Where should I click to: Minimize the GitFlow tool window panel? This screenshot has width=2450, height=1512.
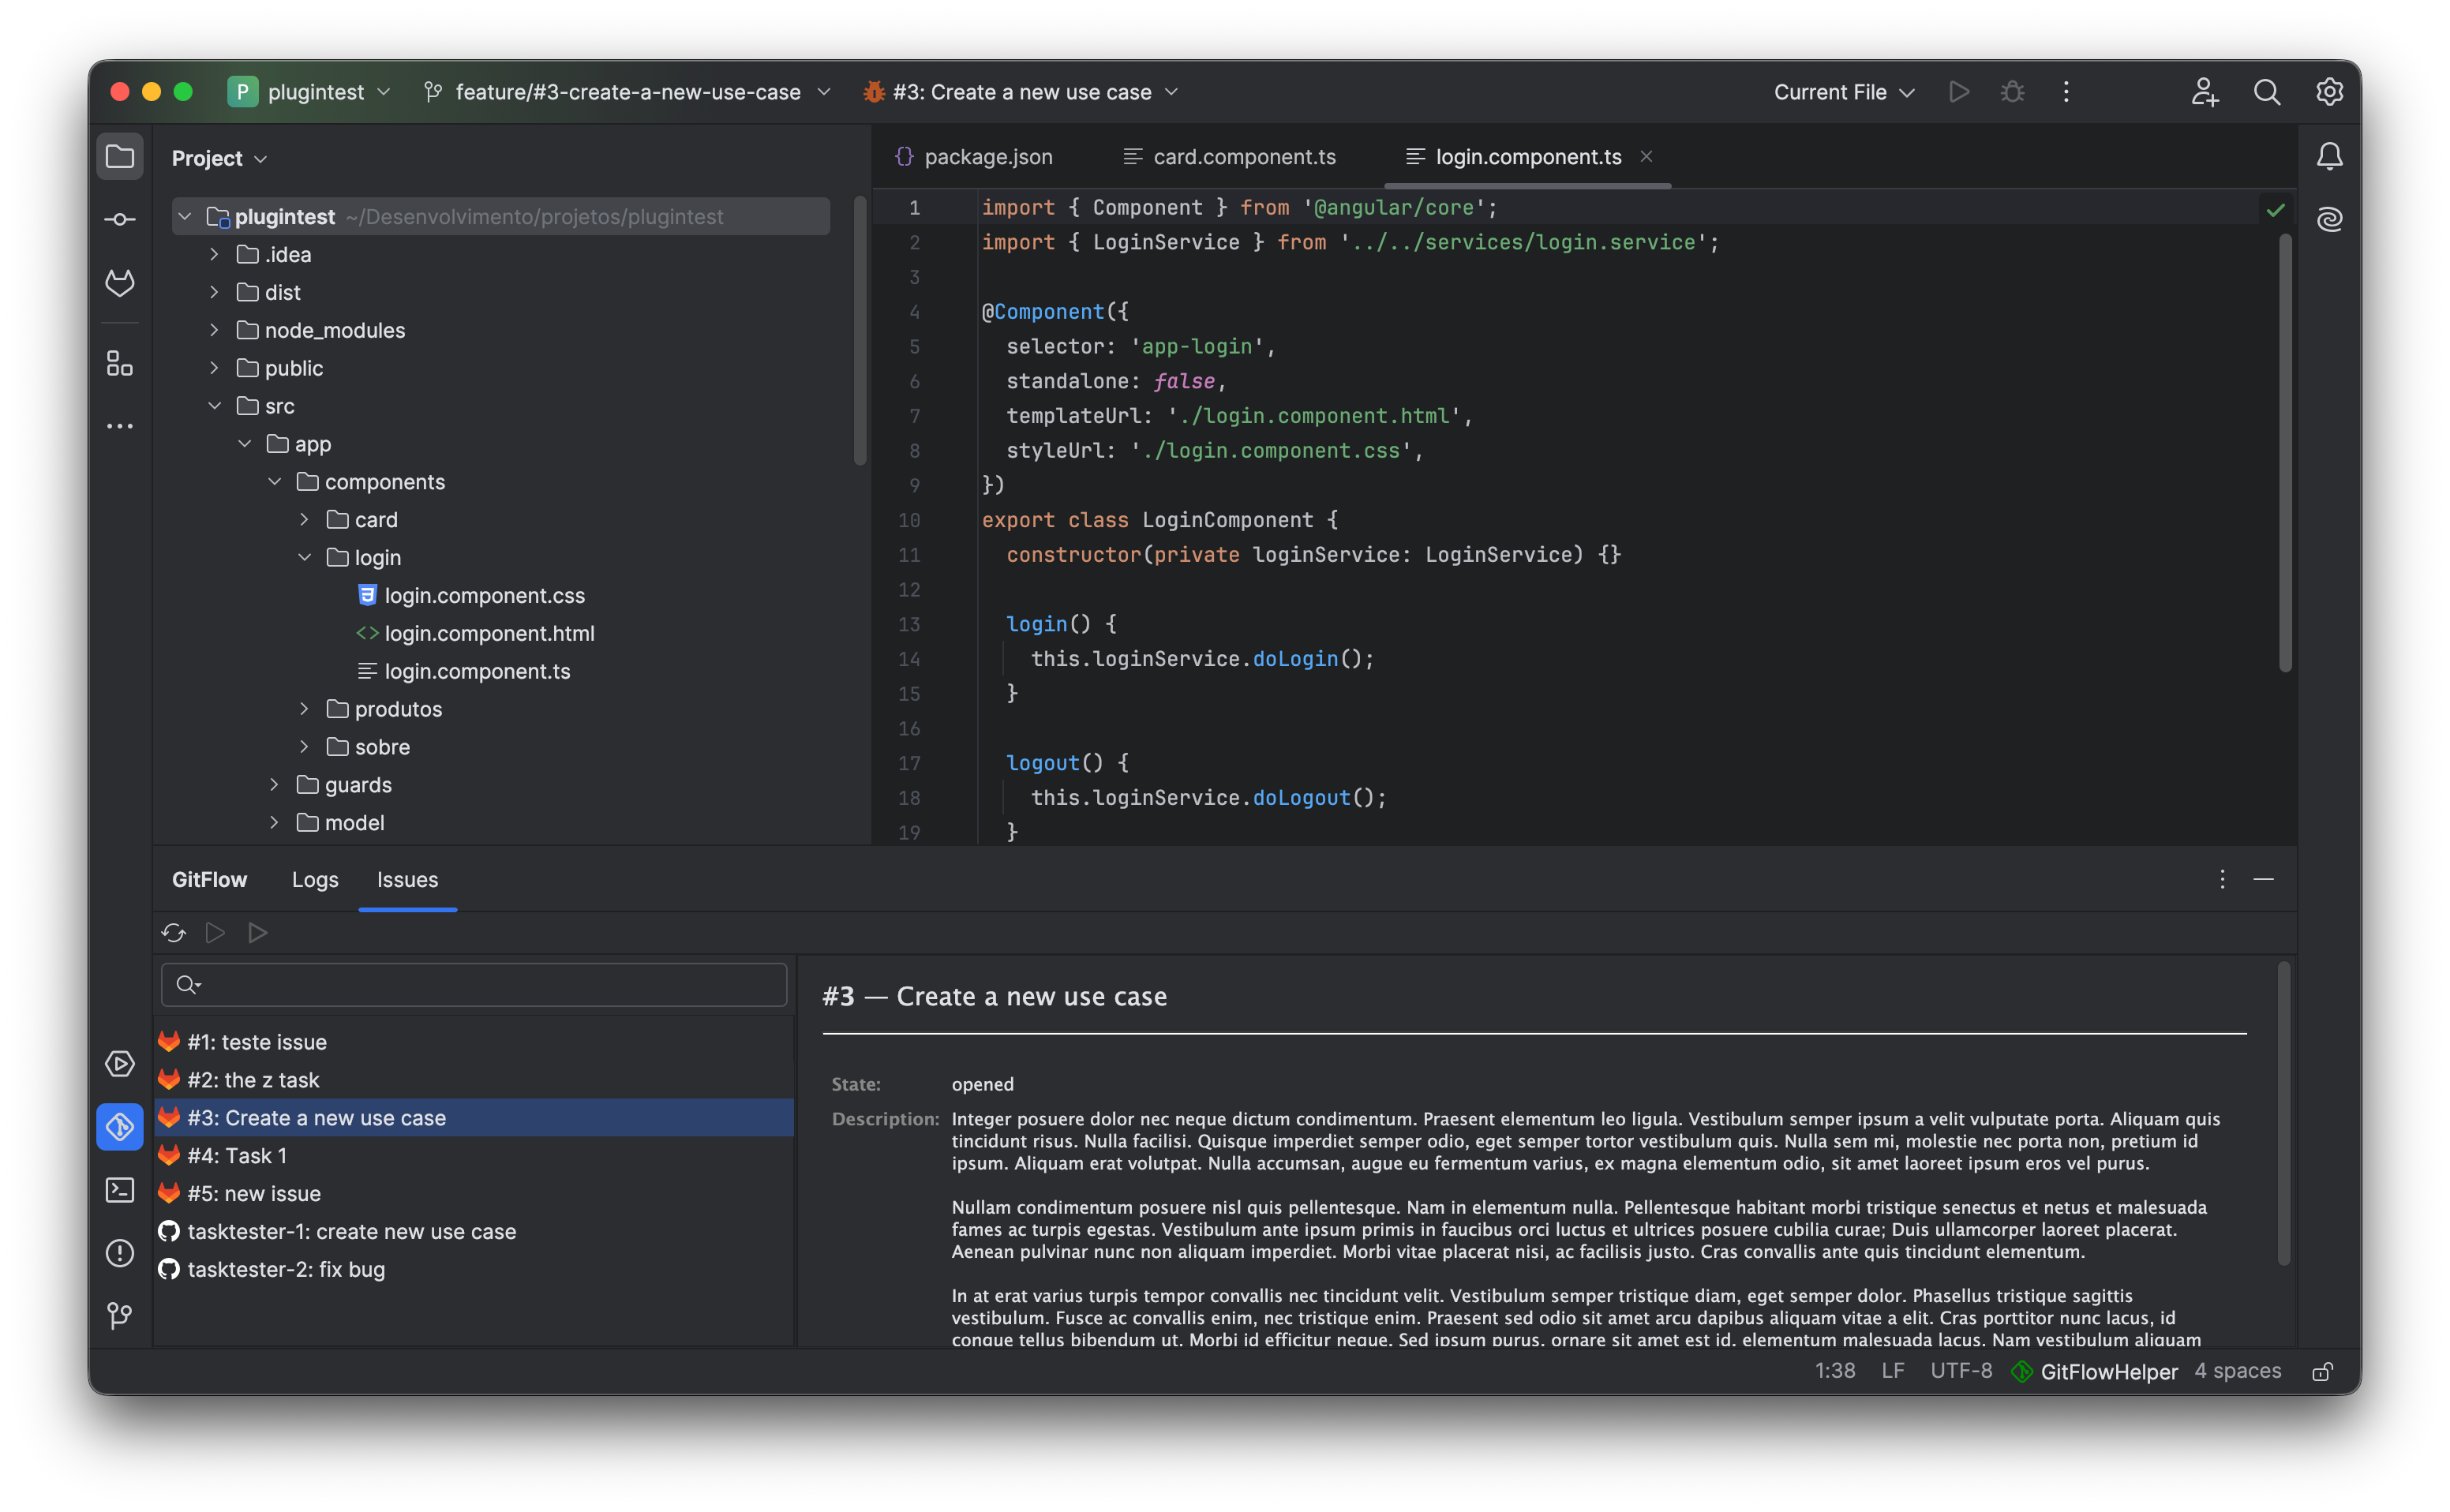point(2264,879)
